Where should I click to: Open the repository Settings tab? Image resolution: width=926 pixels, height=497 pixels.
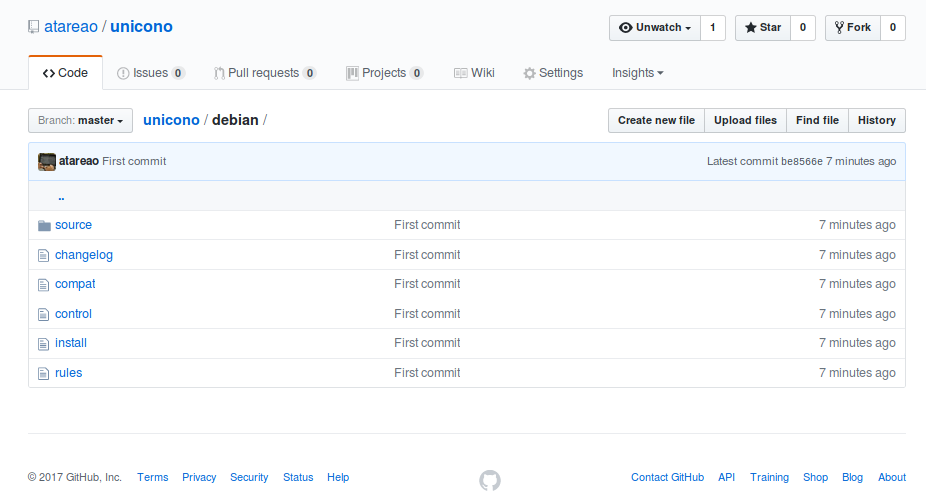pyautogui.click(x=553, y=73)
